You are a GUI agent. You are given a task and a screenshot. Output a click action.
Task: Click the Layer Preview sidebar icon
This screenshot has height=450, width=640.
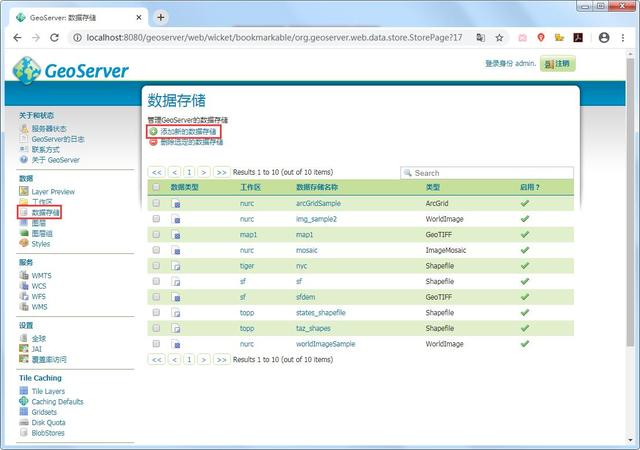24,191
